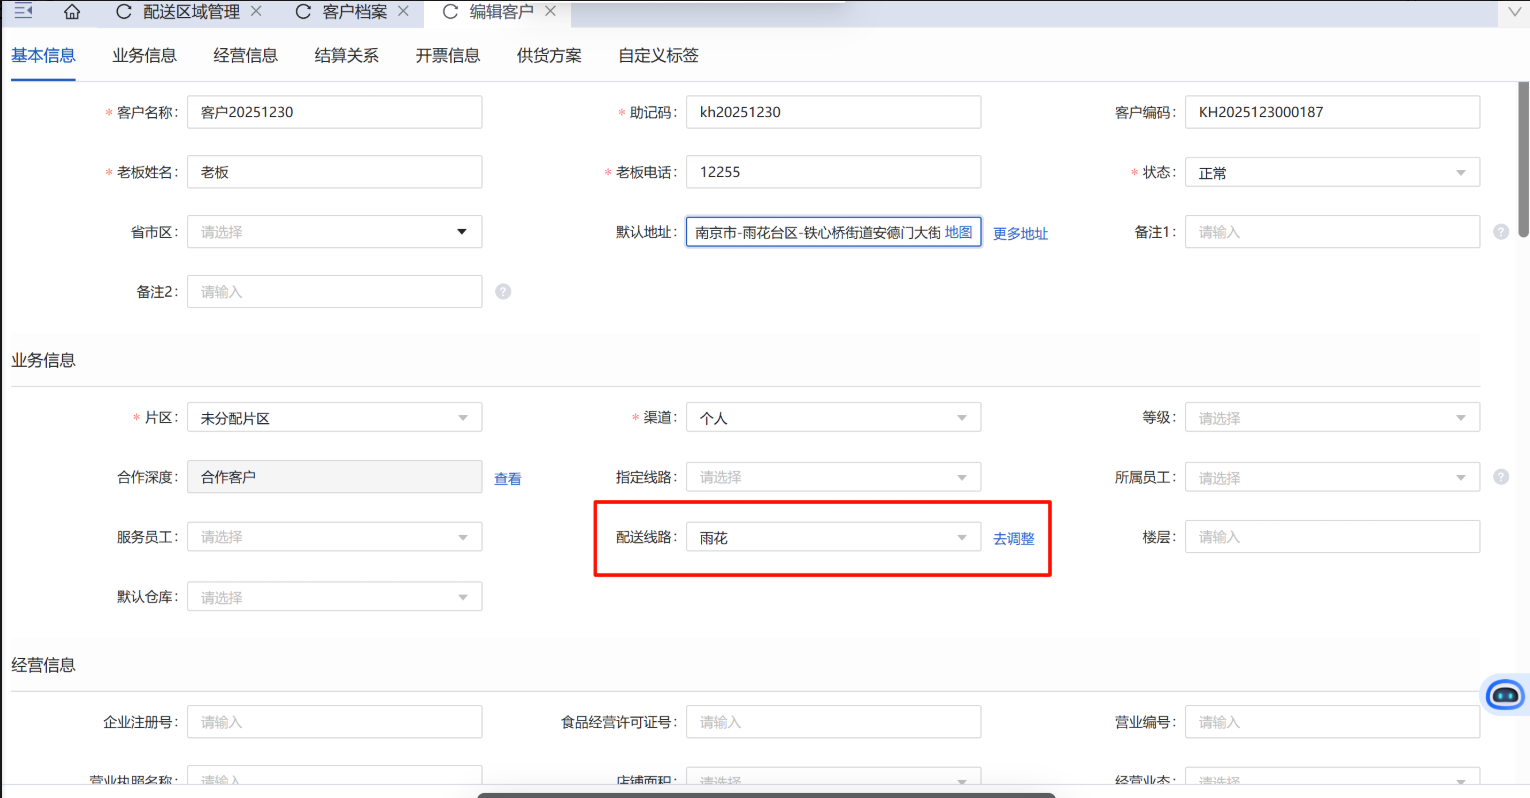This screenshot has height=798, width=1530.
Task: Switch to the 业务信息 tab
Action: click(144, 56)
